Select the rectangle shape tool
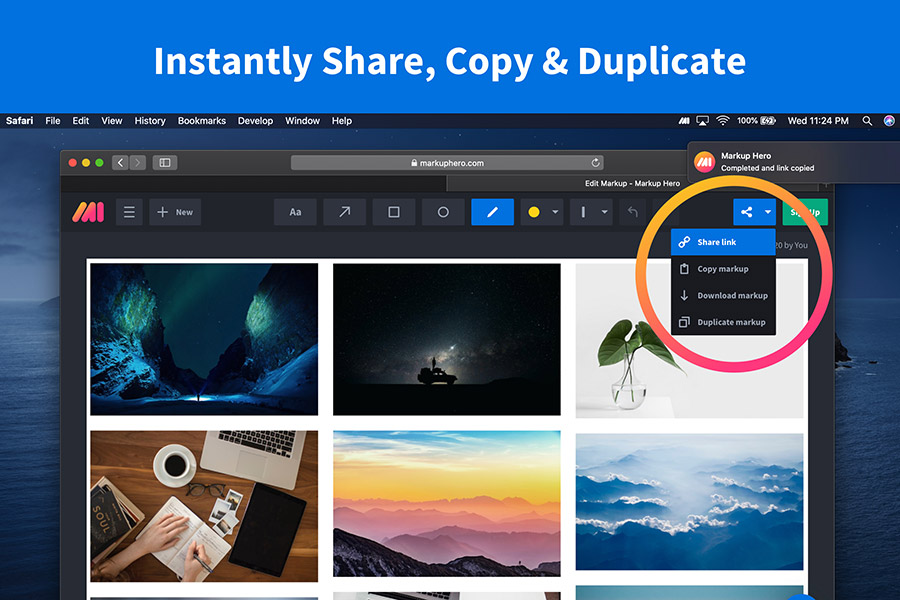Viewport: 900px width, 600px height. tap(394, 212)
